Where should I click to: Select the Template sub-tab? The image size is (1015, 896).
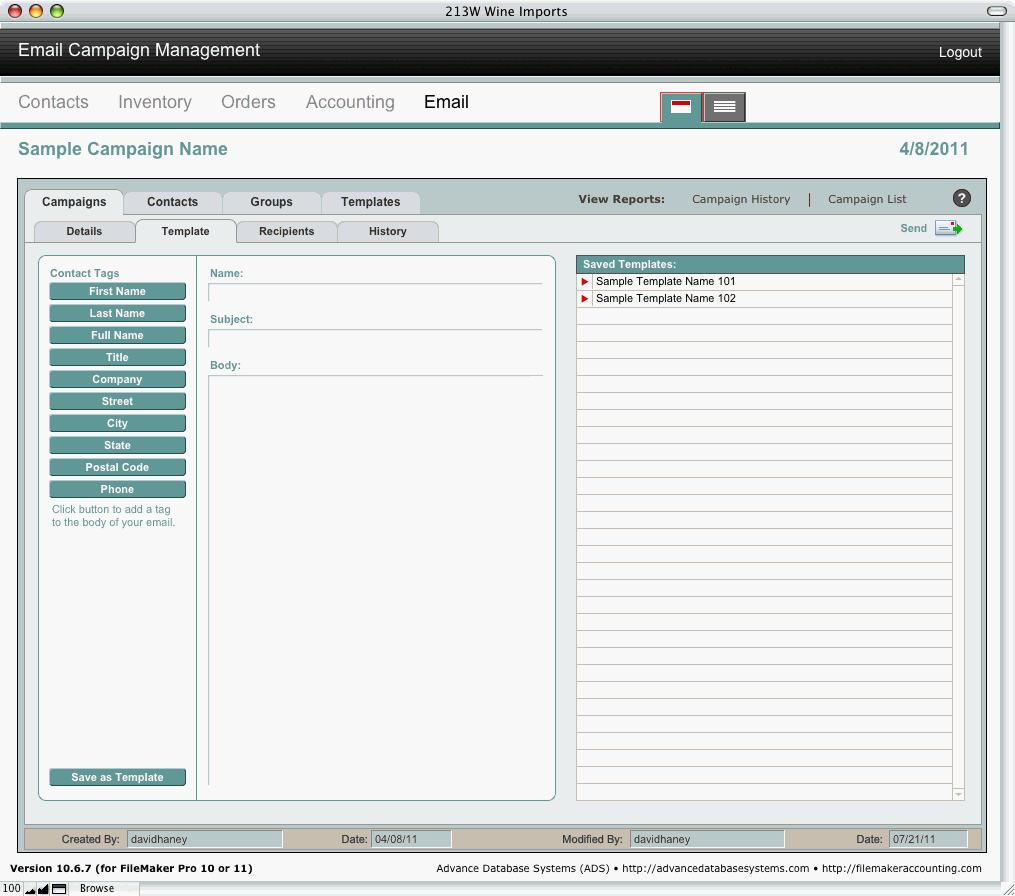click(x=185, y=231)
